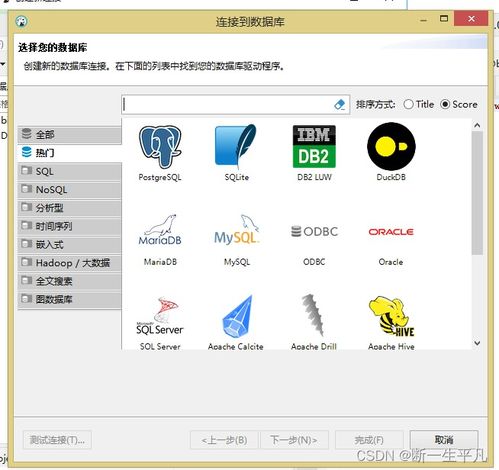The height and width of the screenshot is (470, 499).
Task: Click the <上一步(B) button
Action: (224, 440)
